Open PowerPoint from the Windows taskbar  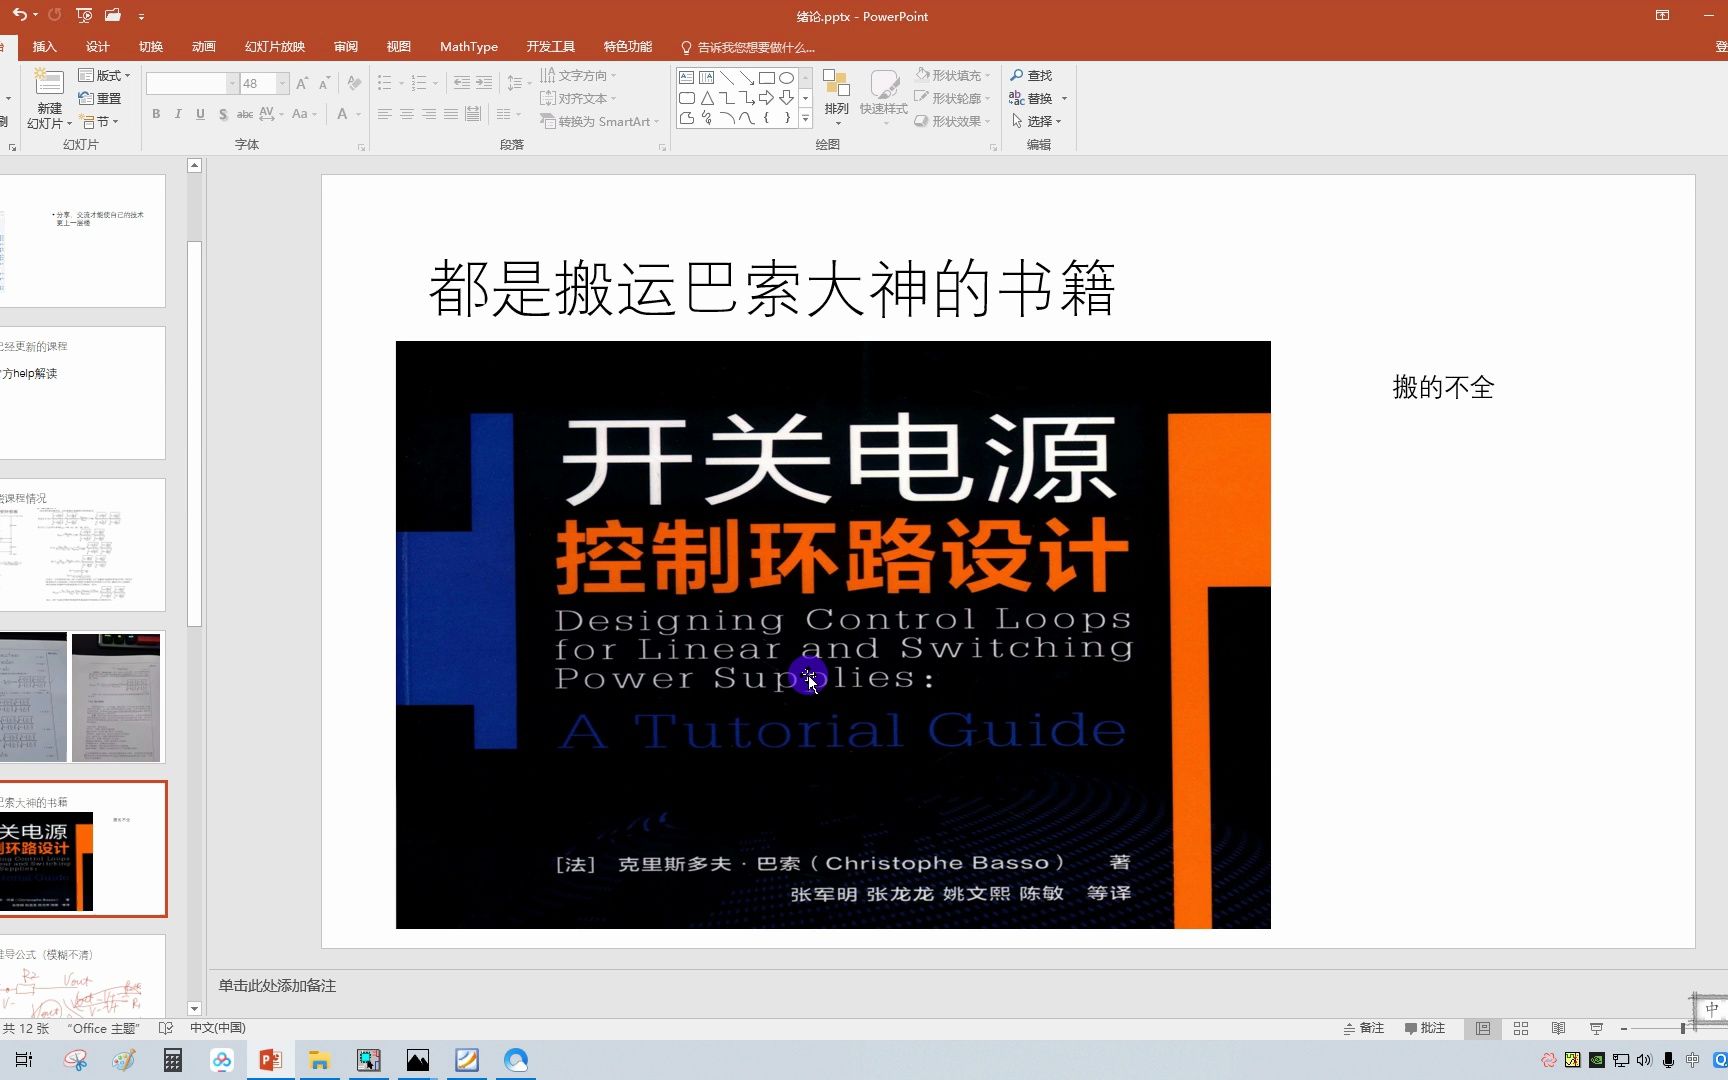[x=270, y=1060]
